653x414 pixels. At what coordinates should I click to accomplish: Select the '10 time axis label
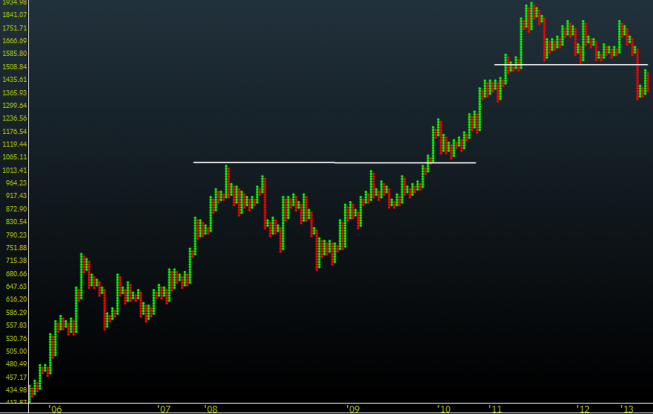tap(444, 409)
